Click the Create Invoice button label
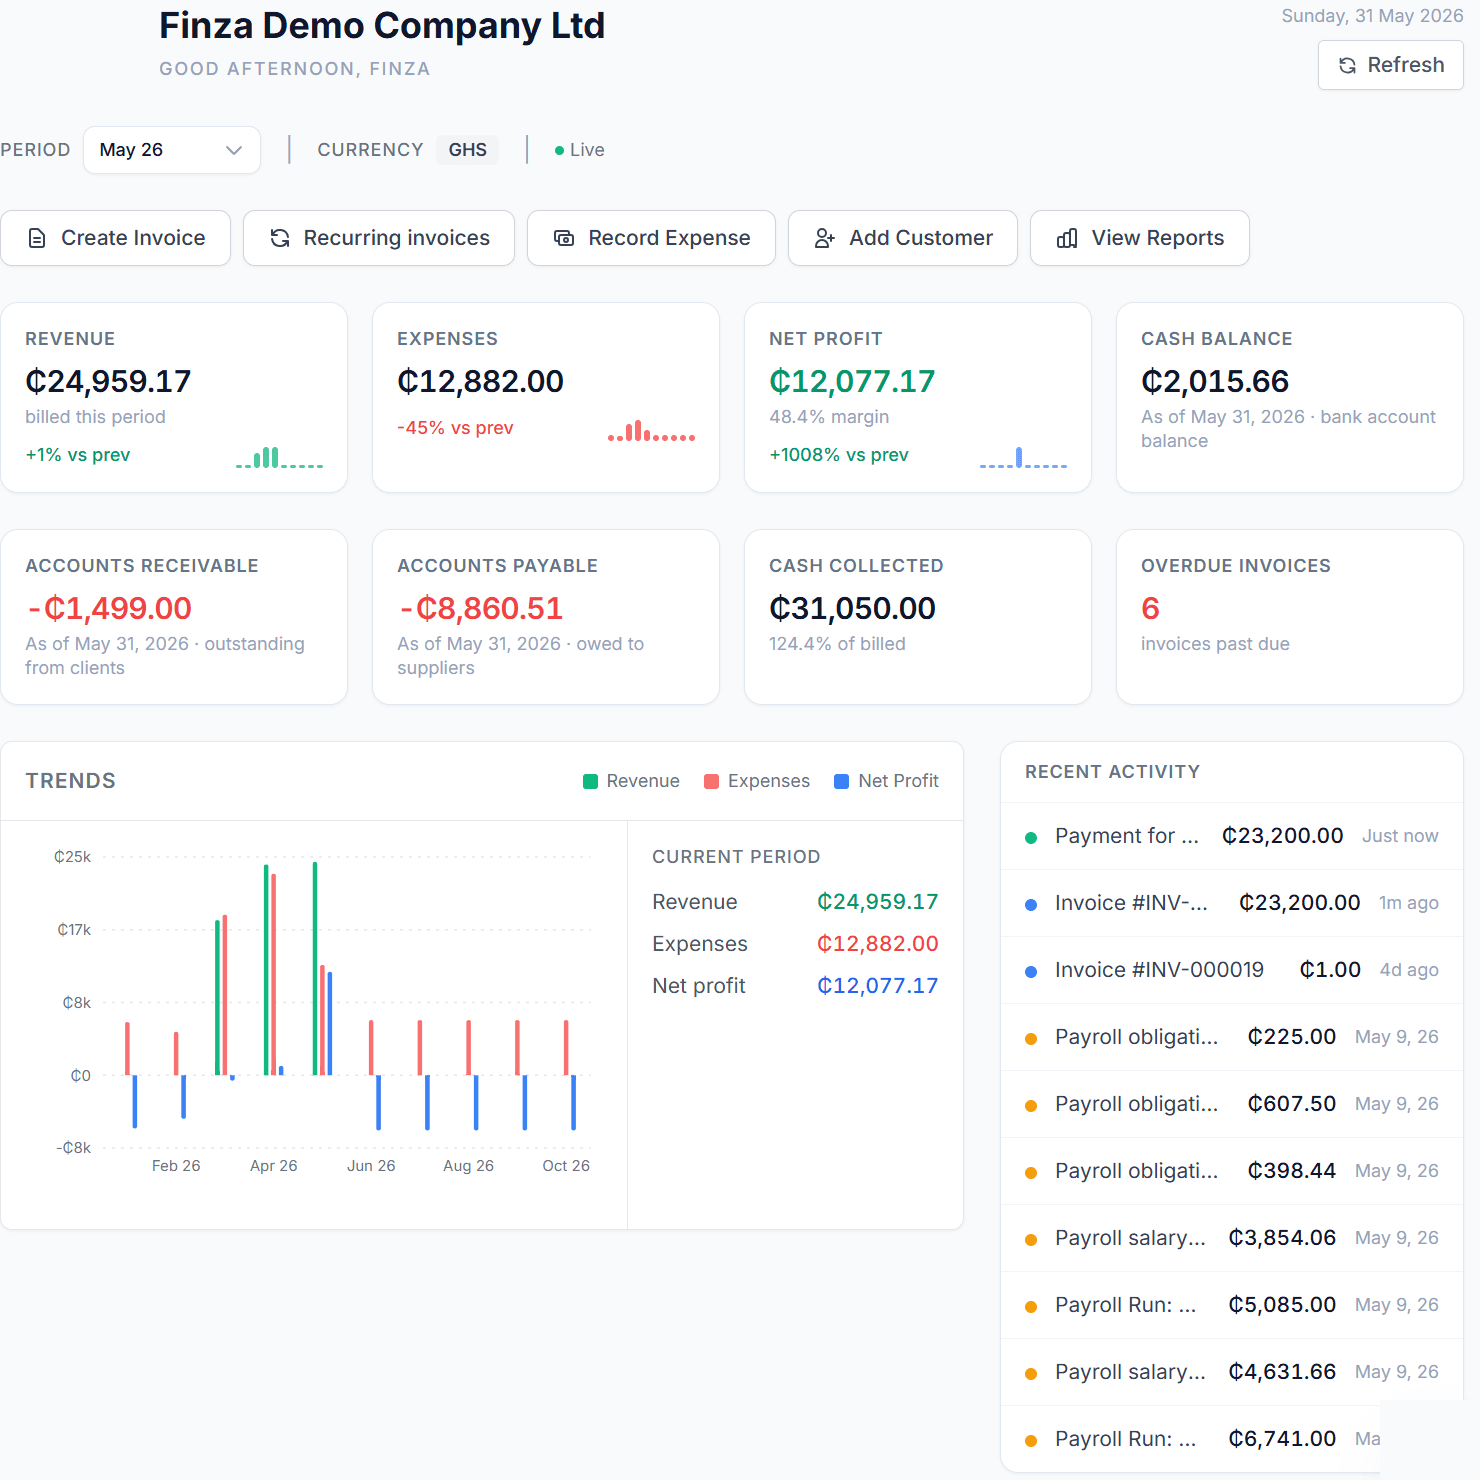Viewport: 1480px width, 1480px height. click(133, 238)
